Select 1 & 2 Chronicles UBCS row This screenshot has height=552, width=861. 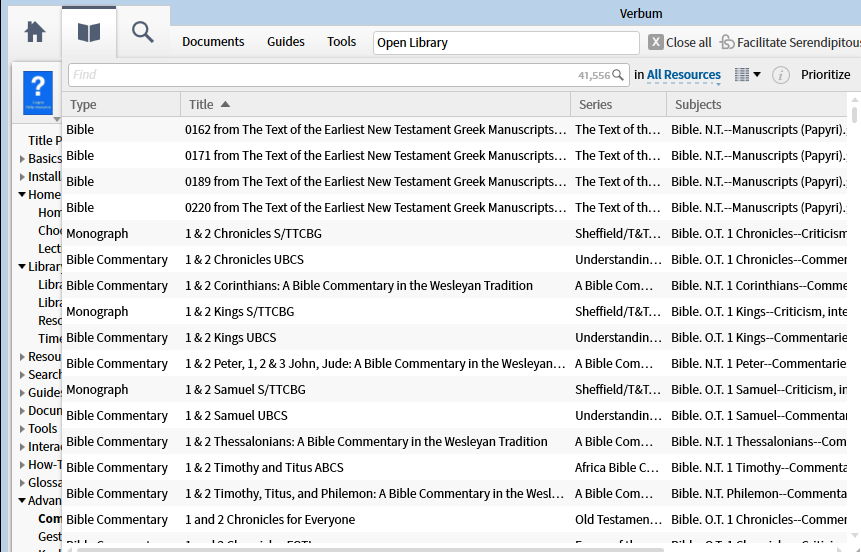455,259
